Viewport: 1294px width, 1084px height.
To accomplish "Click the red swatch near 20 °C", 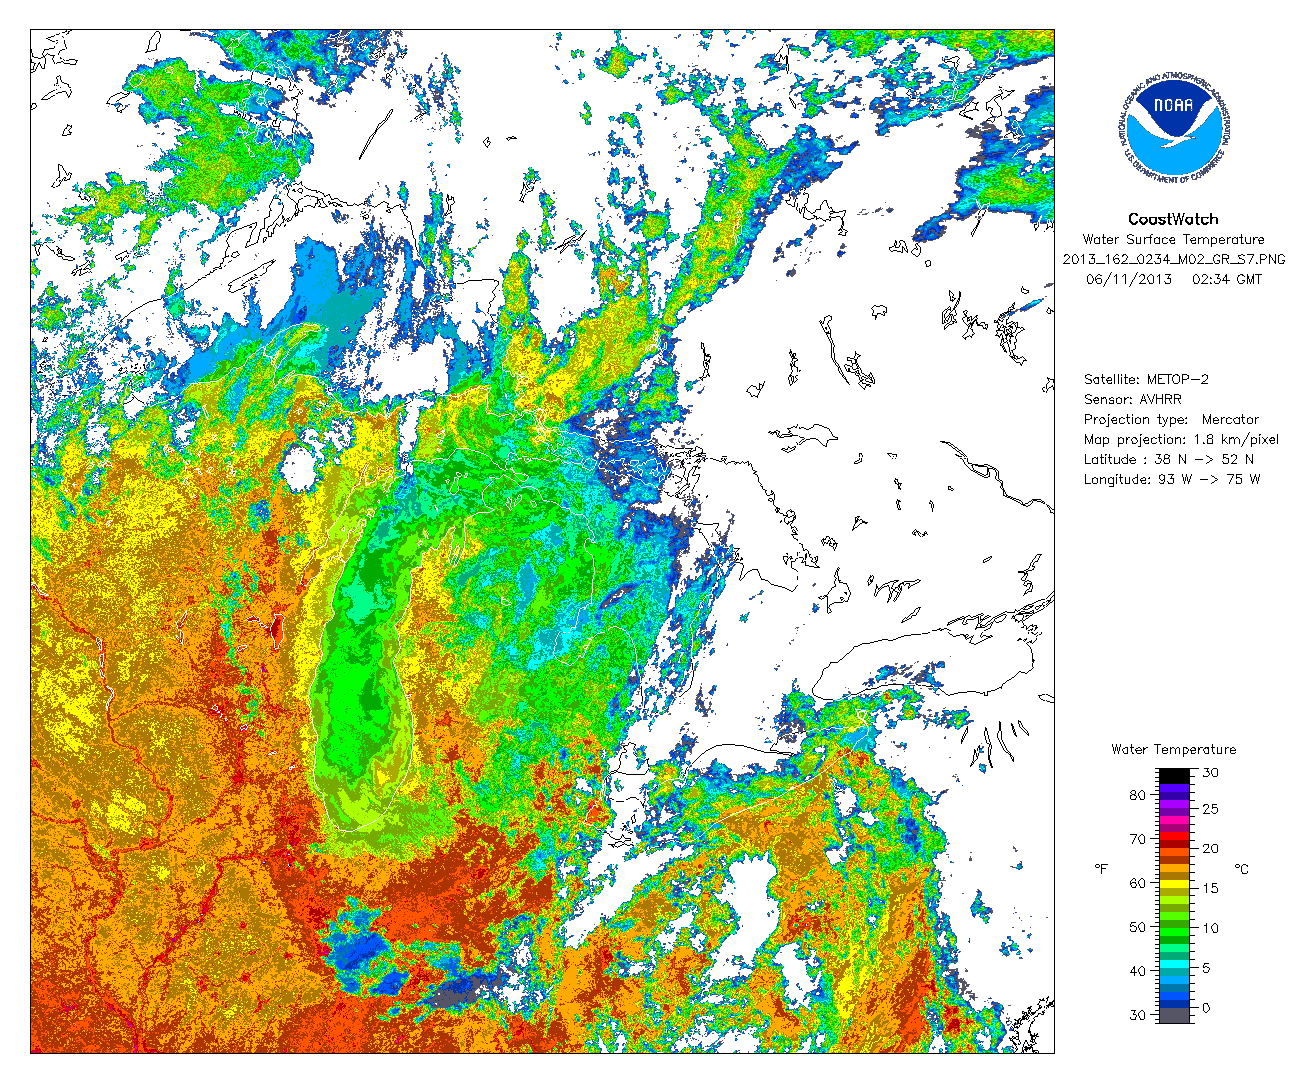I will coord(1175,836).
